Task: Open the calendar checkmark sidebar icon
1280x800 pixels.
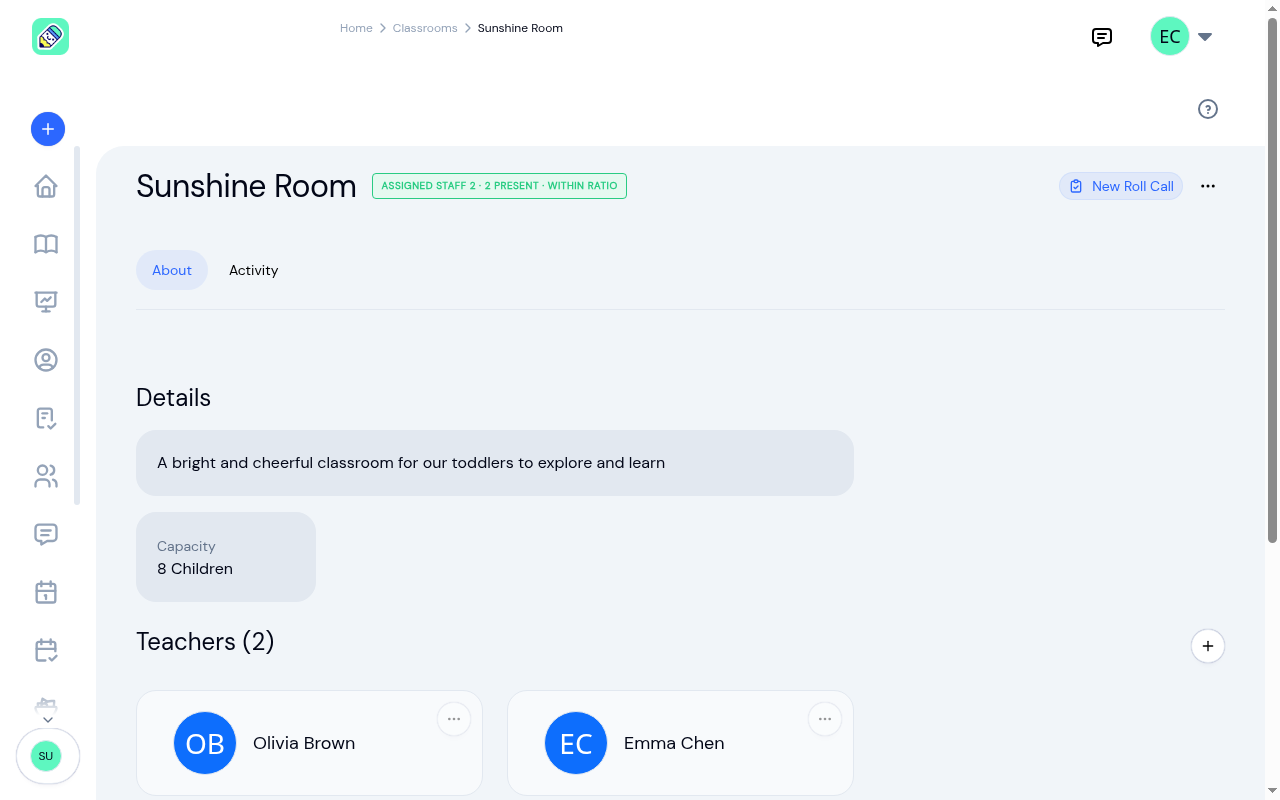Action: (x=46, y=650)
